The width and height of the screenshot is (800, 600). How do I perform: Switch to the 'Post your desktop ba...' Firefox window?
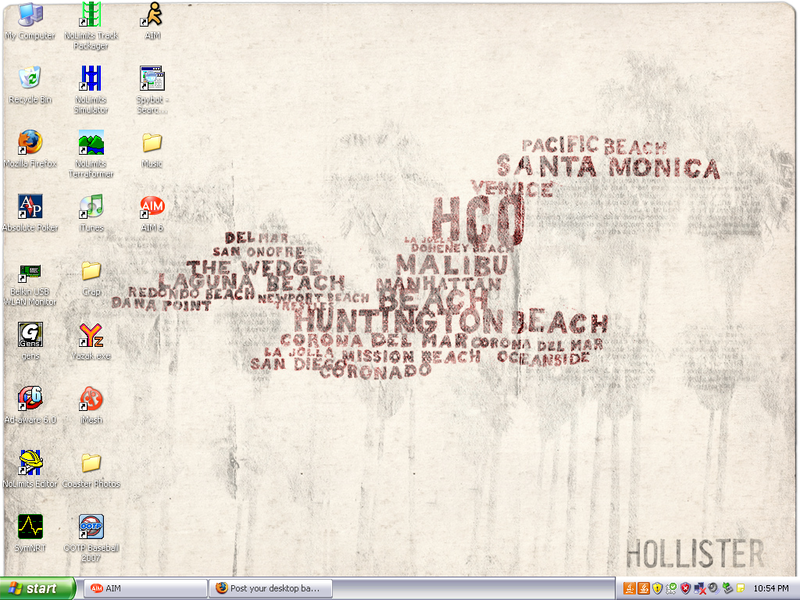tap(270, 588)
